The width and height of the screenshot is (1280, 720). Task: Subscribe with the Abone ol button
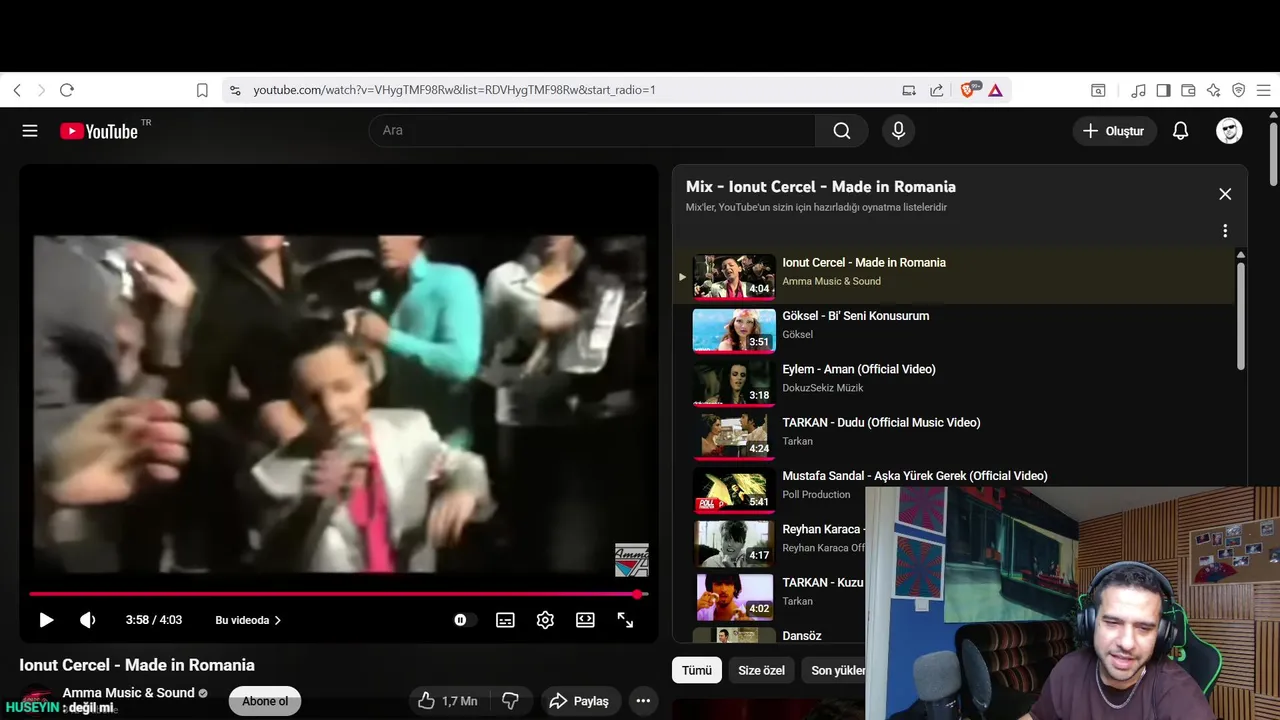[x=265, y=701]
